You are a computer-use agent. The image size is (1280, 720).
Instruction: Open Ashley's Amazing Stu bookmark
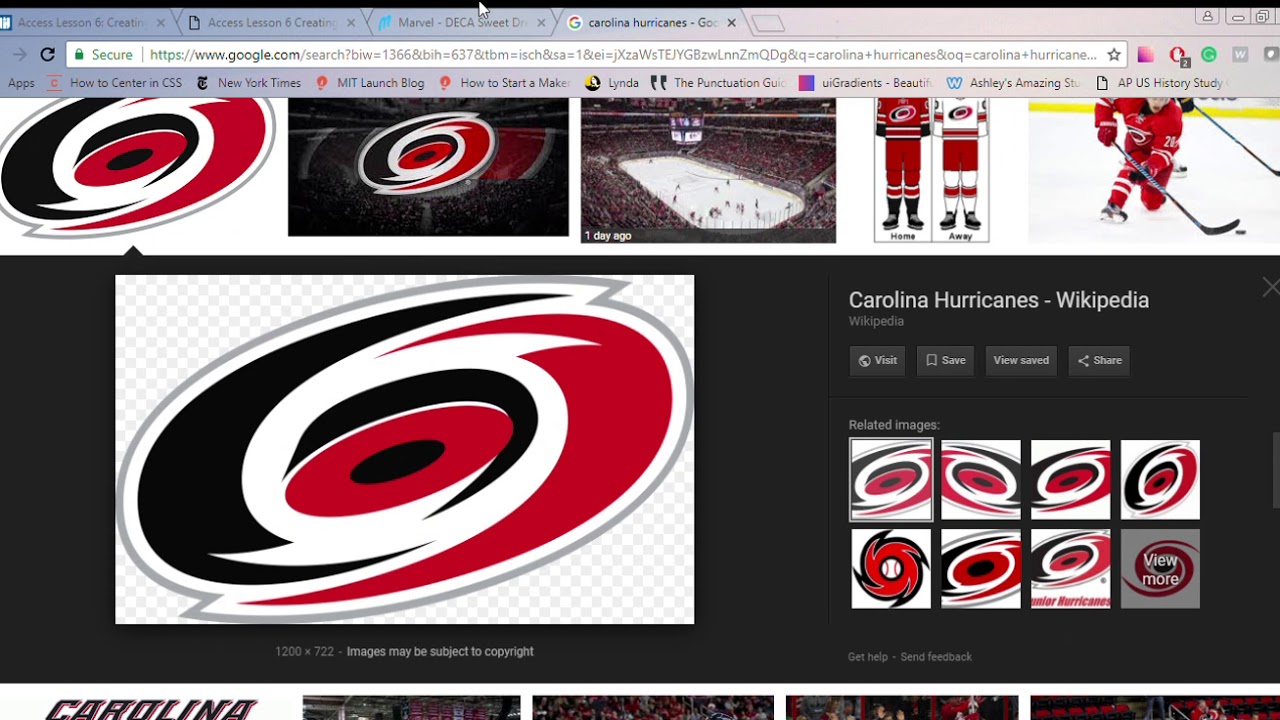coord(1014,83)
